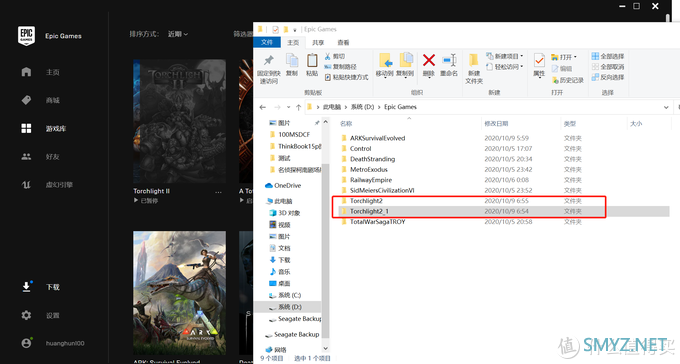Click the New folder icon in ribbon
The image size is (680, 364).
pyautogui.click(x=474, y=60)
